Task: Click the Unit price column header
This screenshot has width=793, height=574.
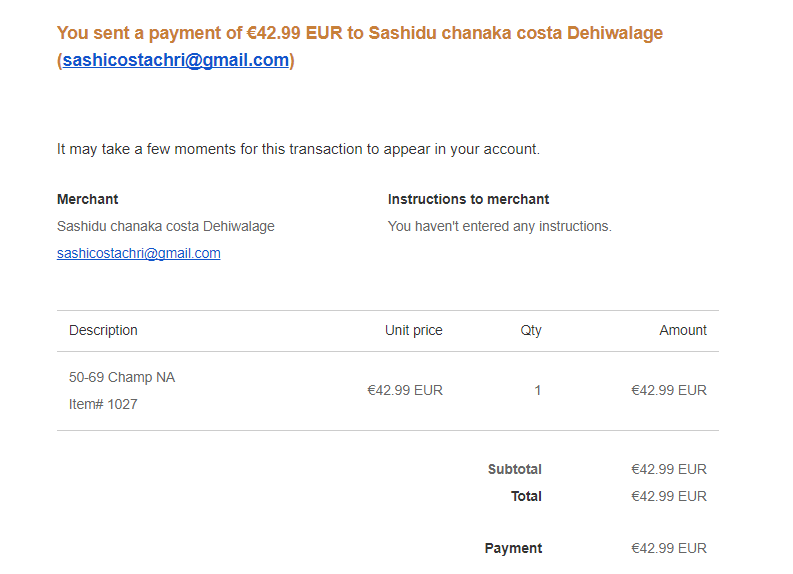Action: point(413,330)
